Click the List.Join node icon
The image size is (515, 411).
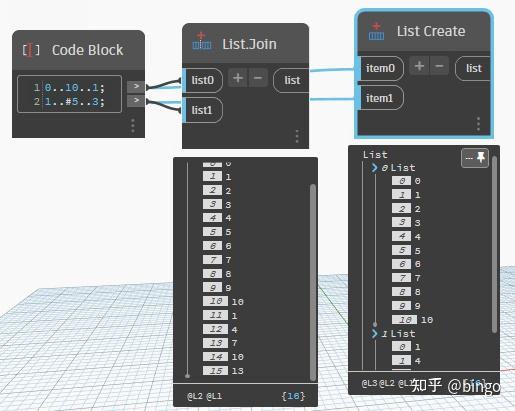coord(202,41)
